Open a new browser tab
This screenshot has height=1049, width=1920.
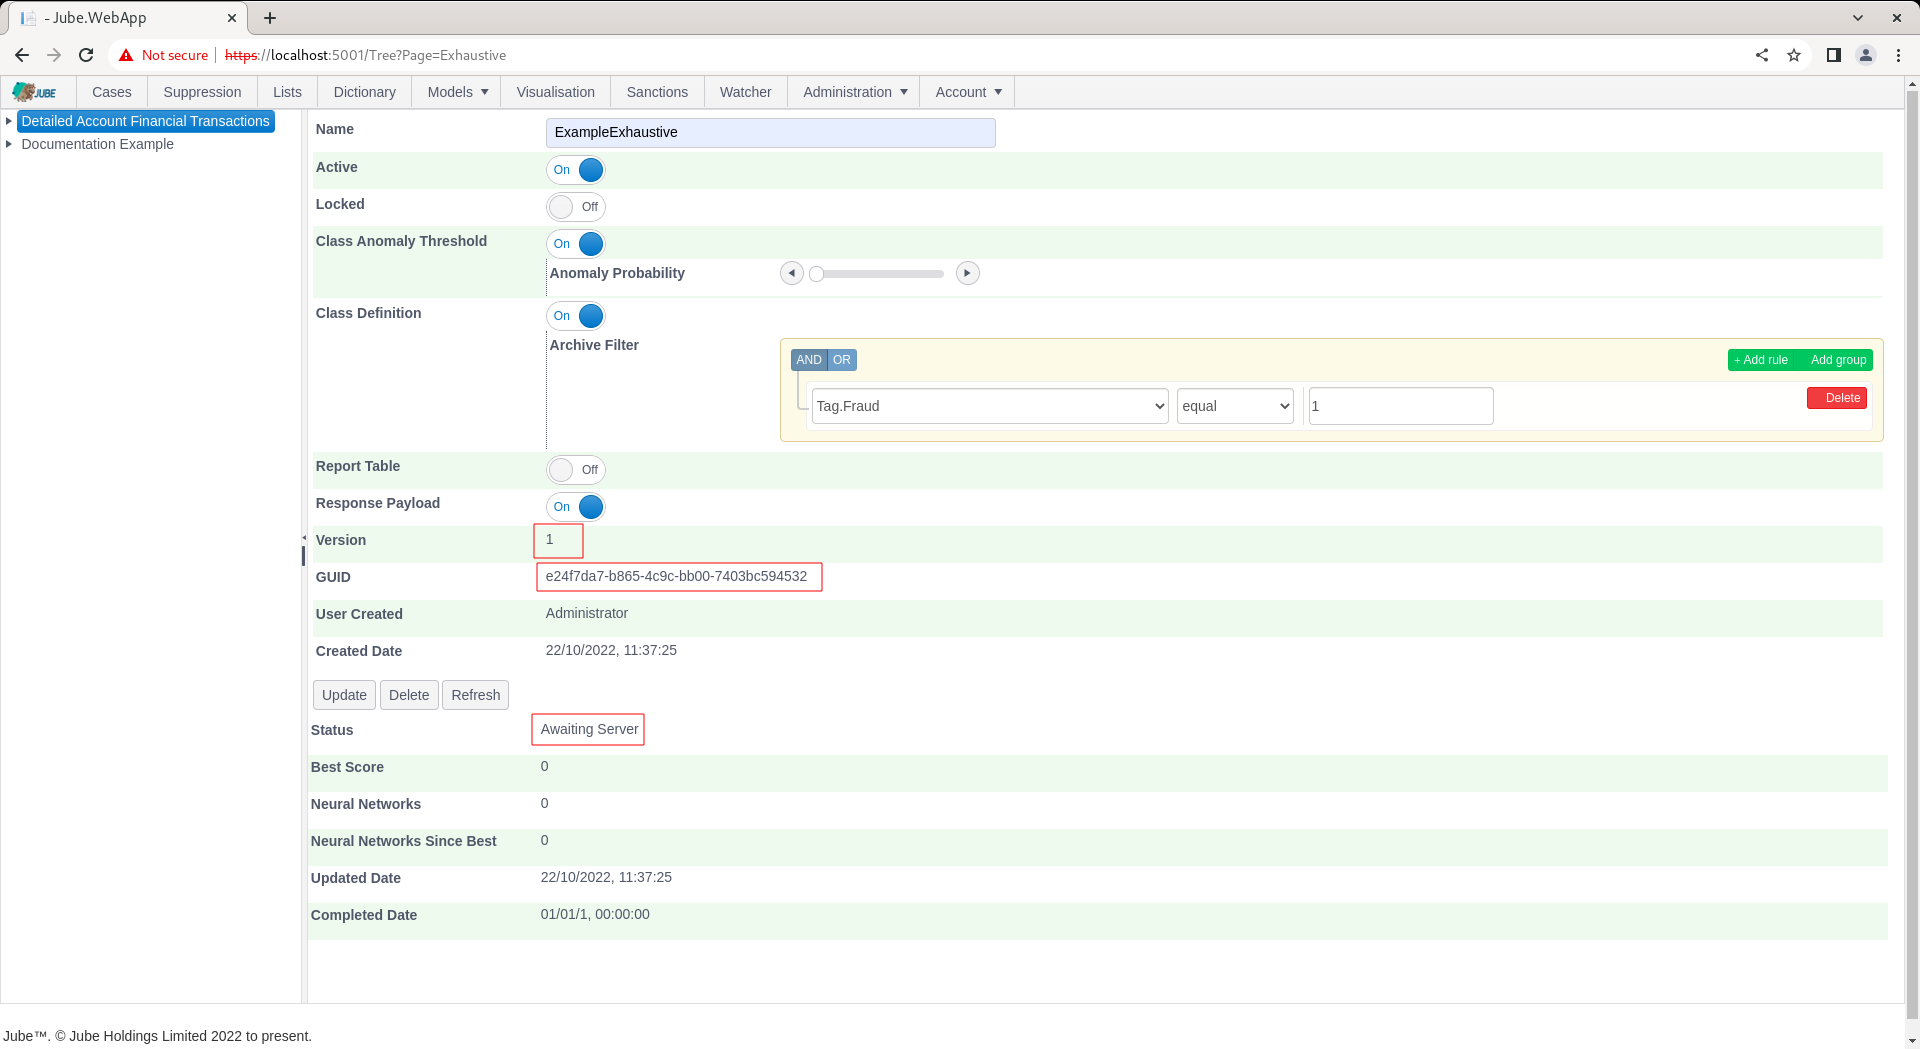point(270,18)
